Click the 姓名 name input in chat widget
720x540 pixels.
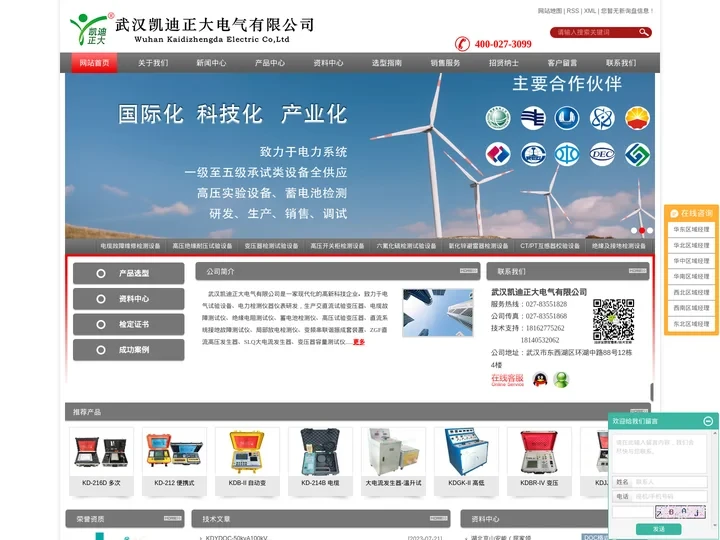coord(669,482)
